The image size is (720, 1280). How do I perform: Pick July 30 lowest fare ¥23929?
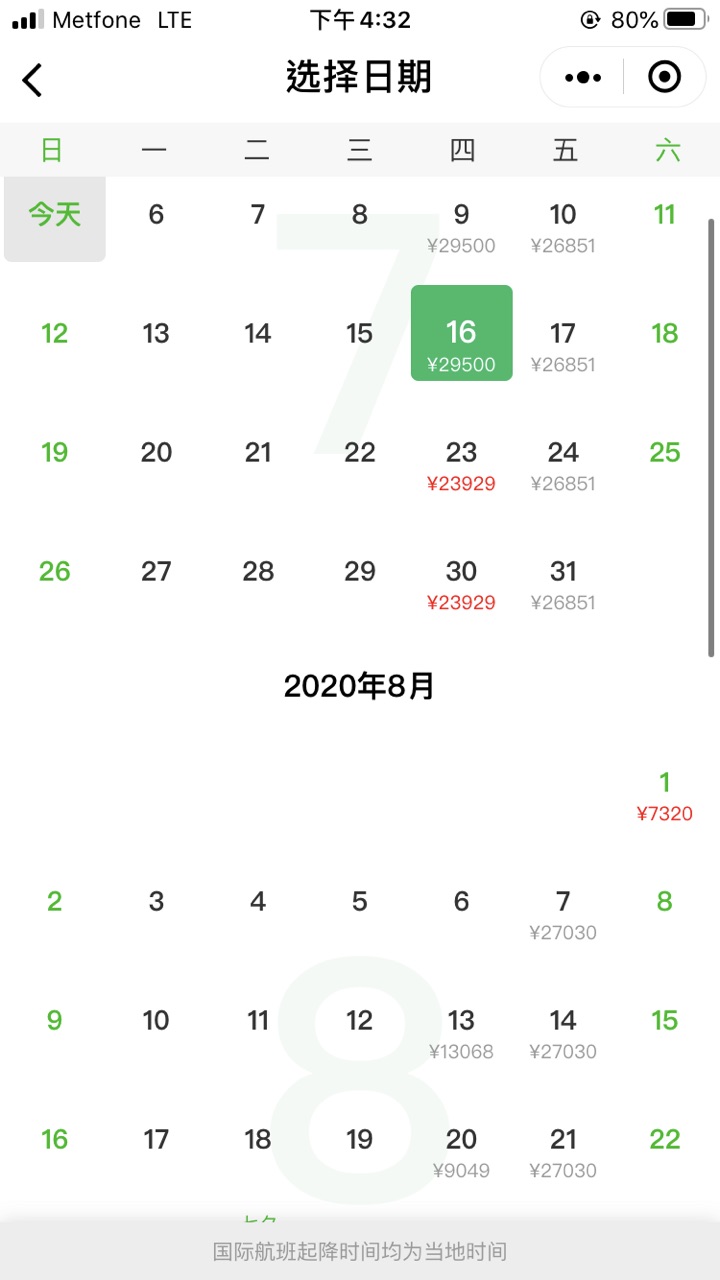[462, 585]
